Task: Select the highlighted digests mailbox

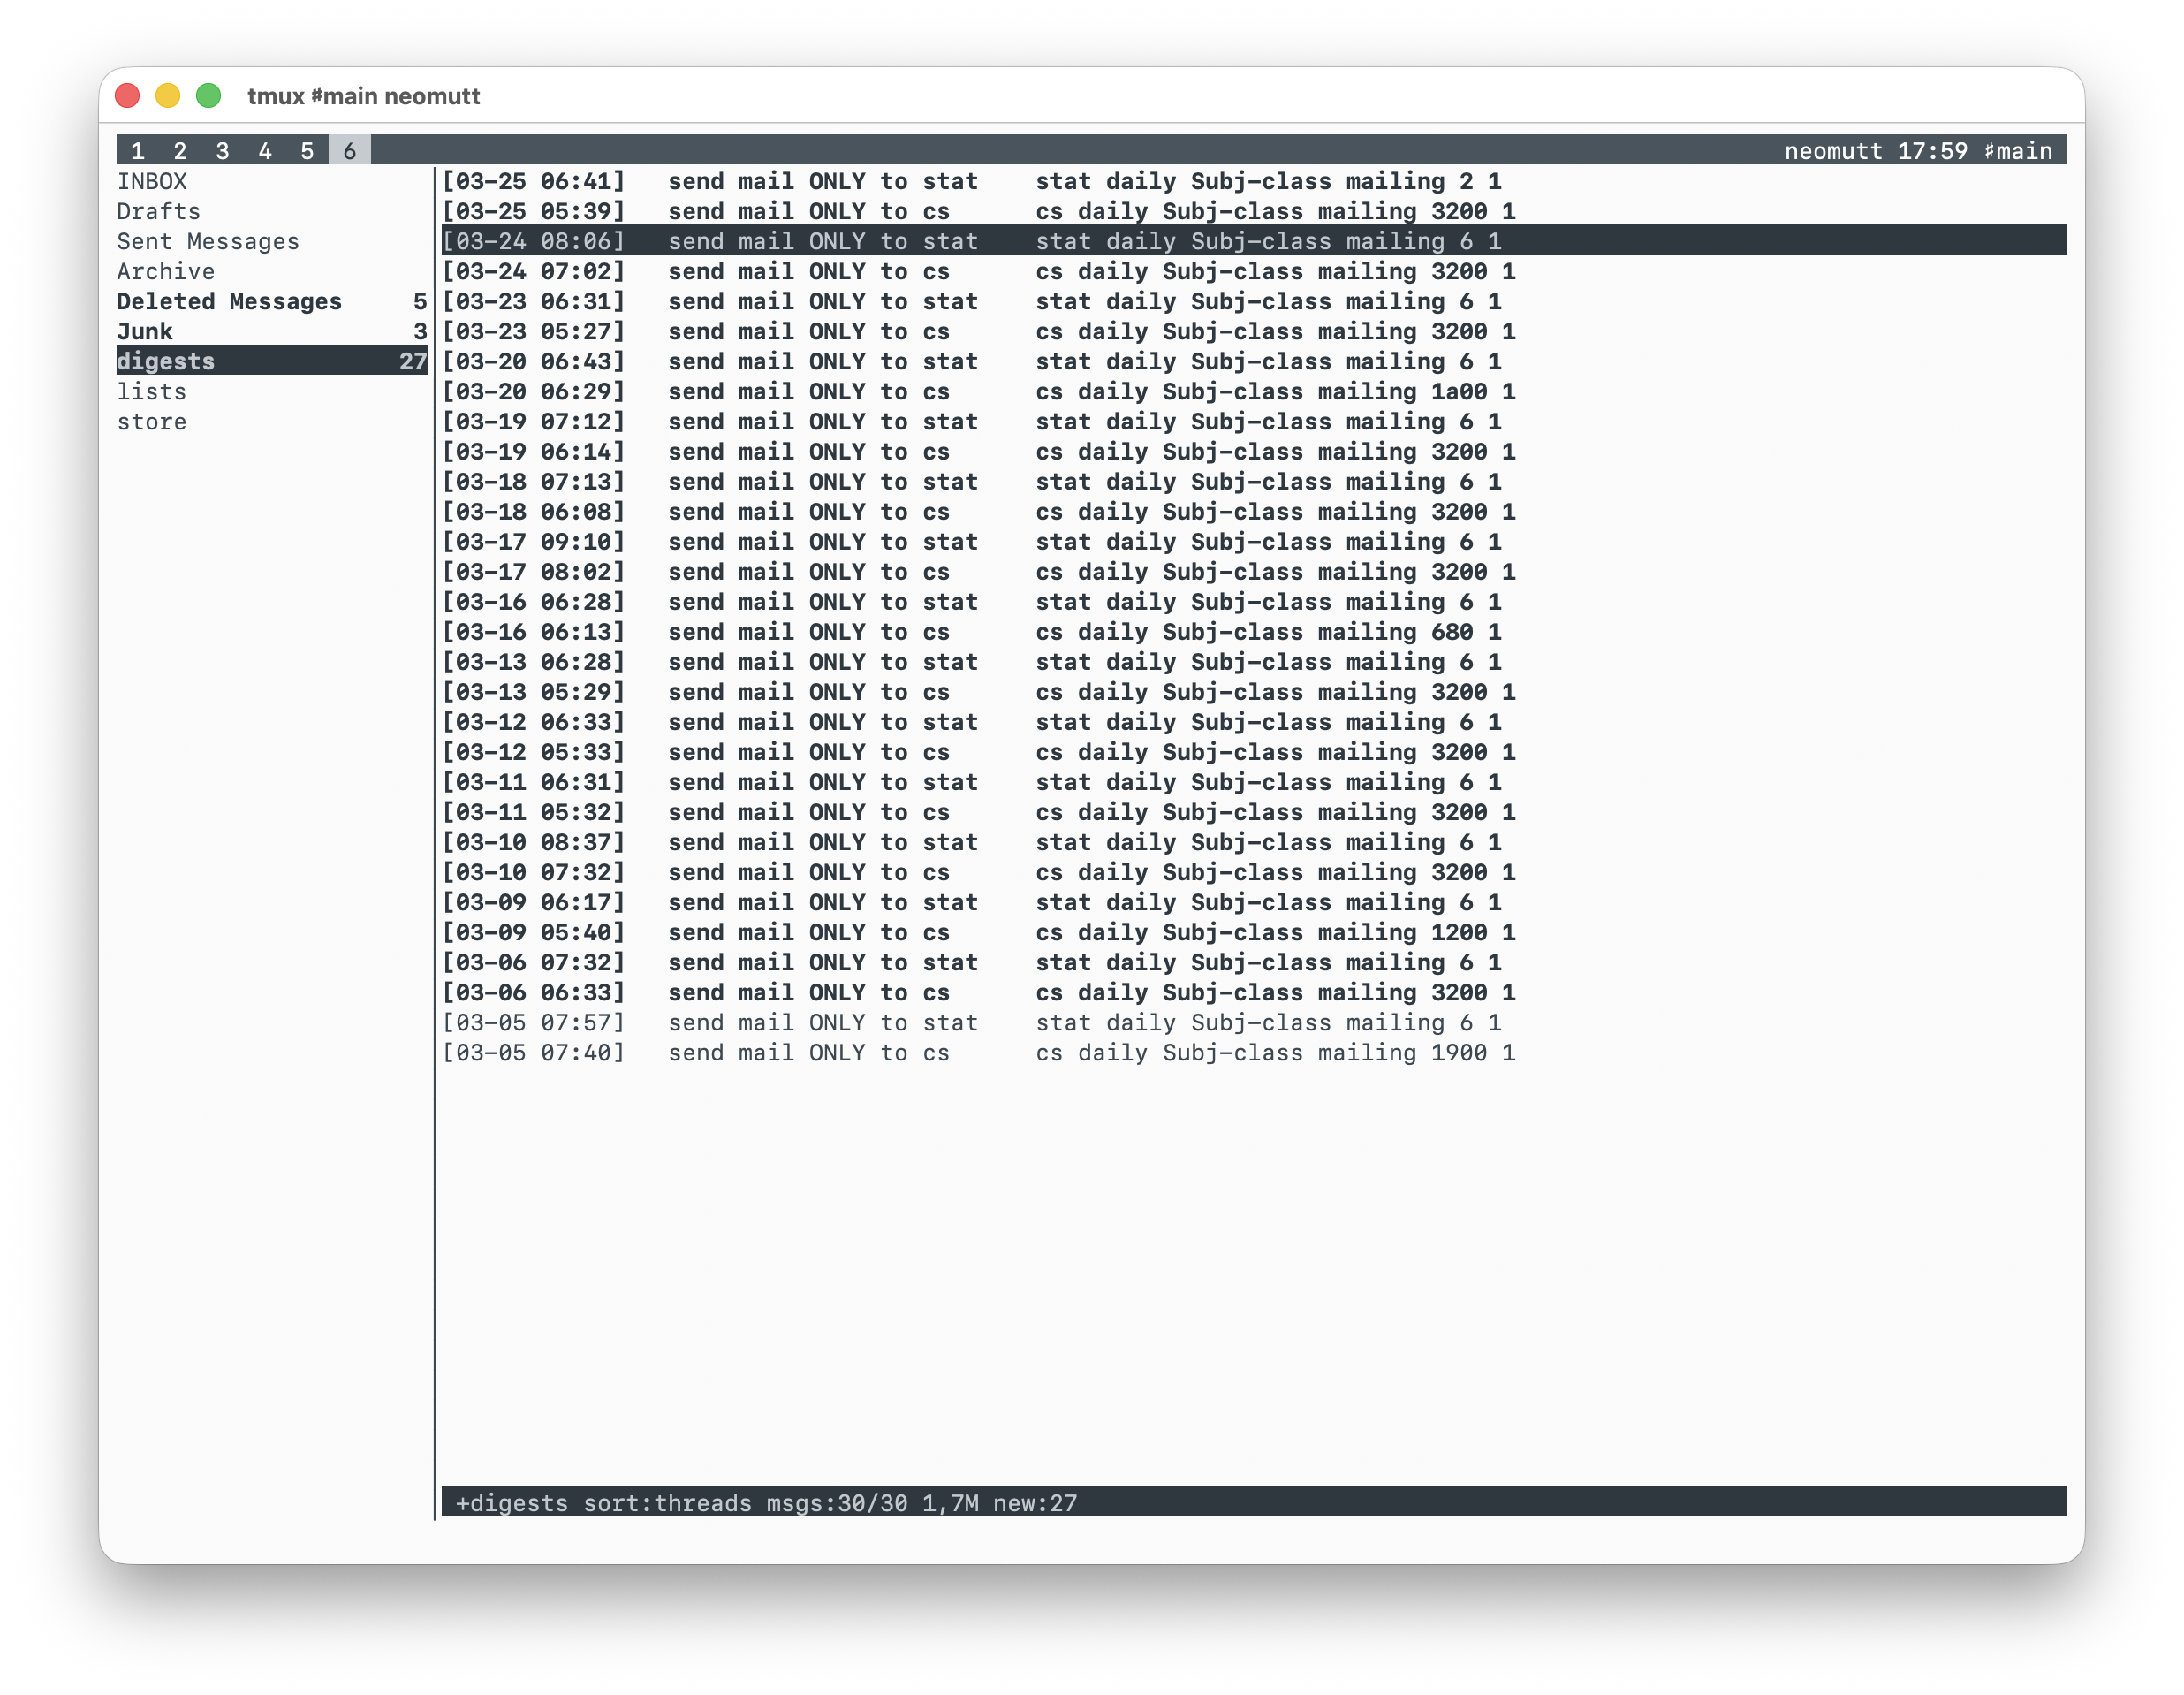Action: coord(166,361)
